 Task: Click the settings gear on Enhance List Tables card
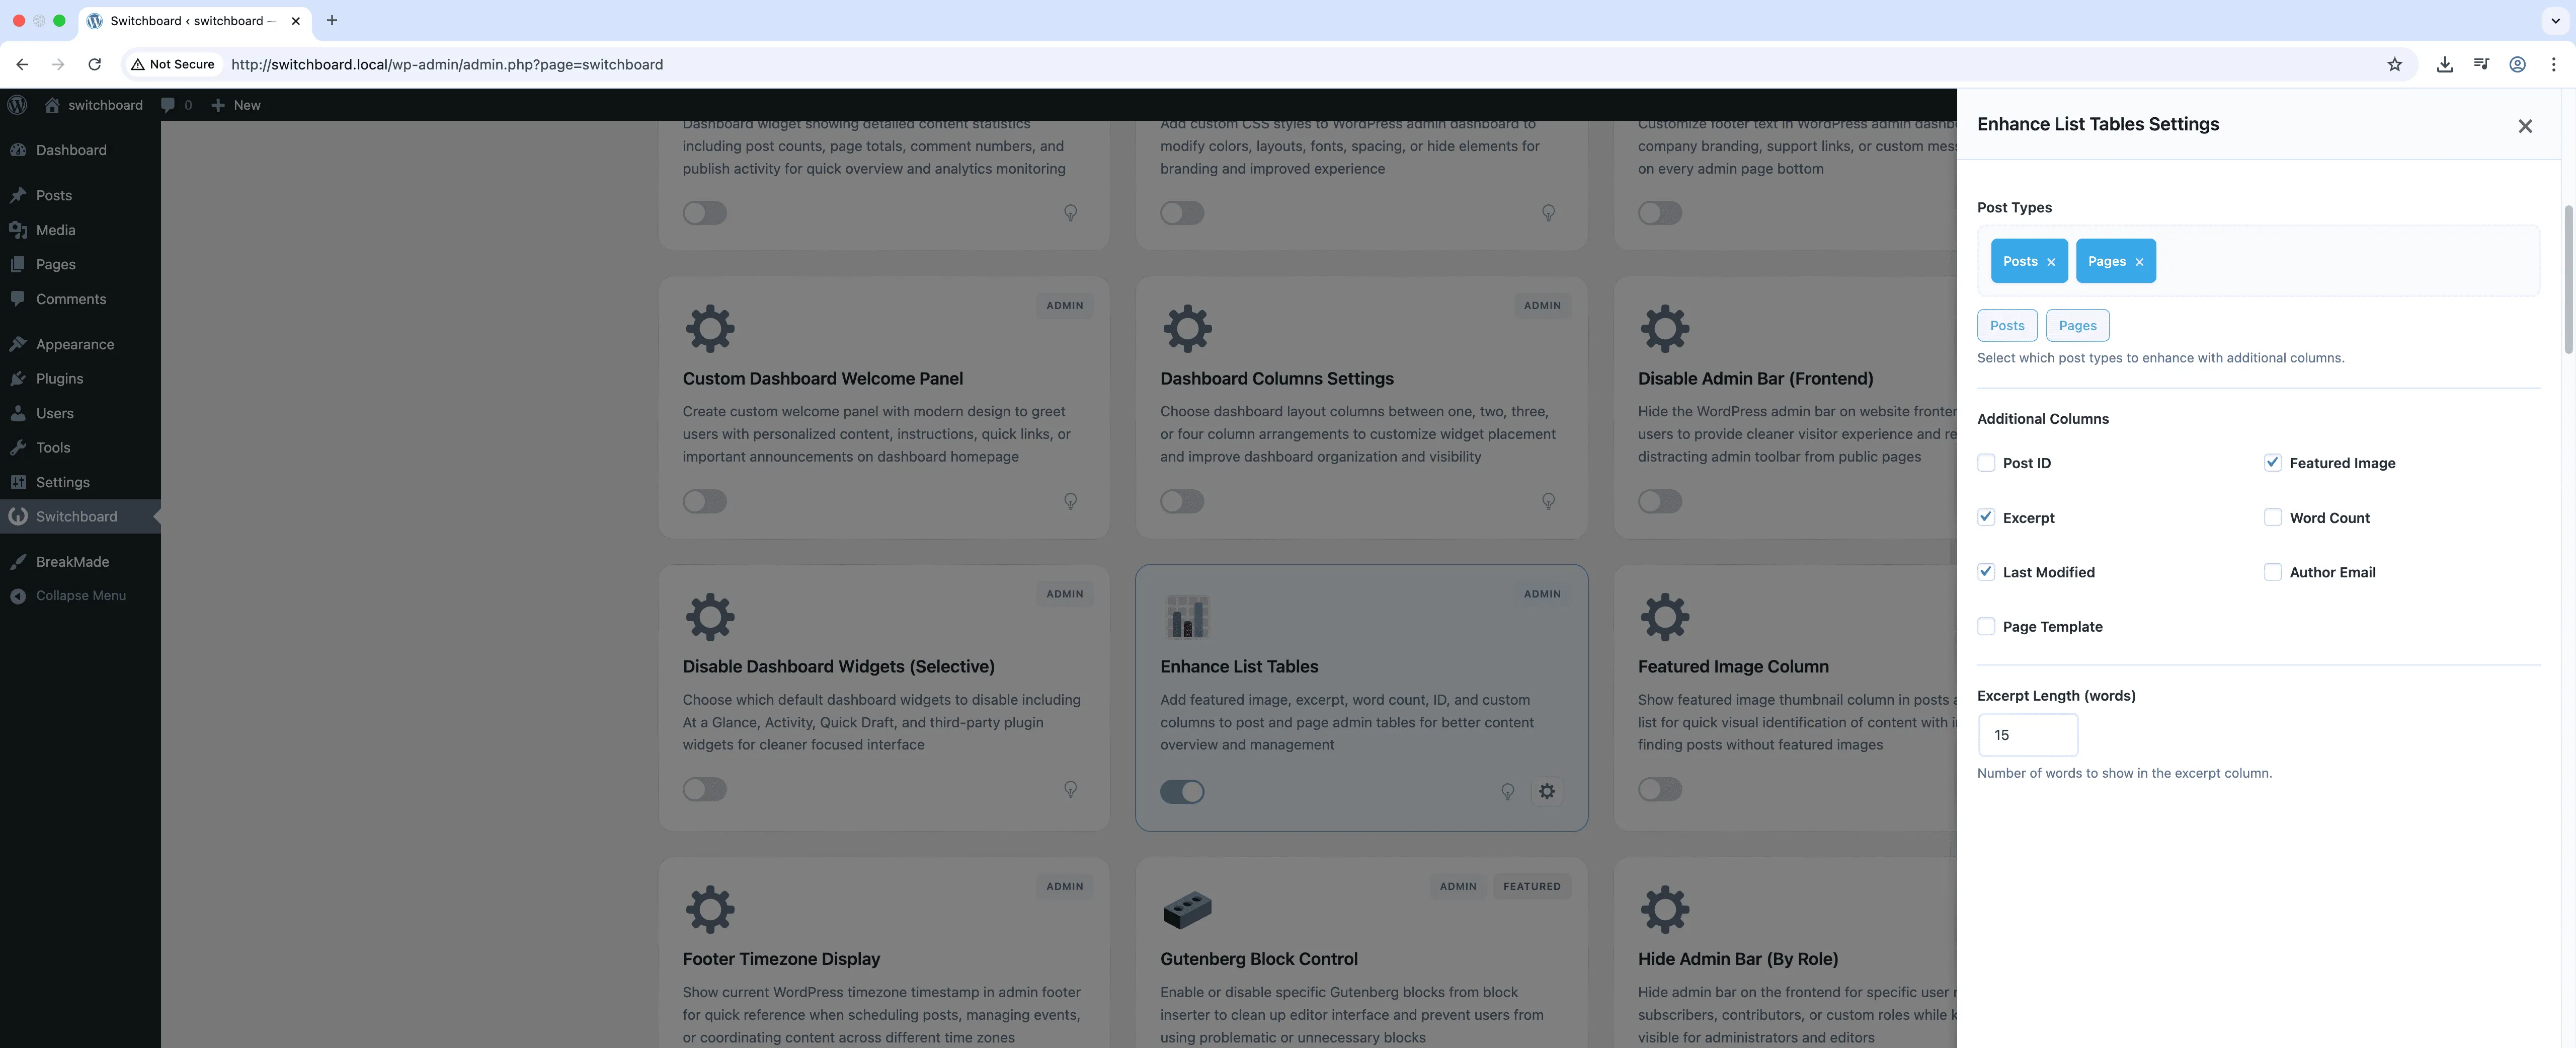point(1547,791)
